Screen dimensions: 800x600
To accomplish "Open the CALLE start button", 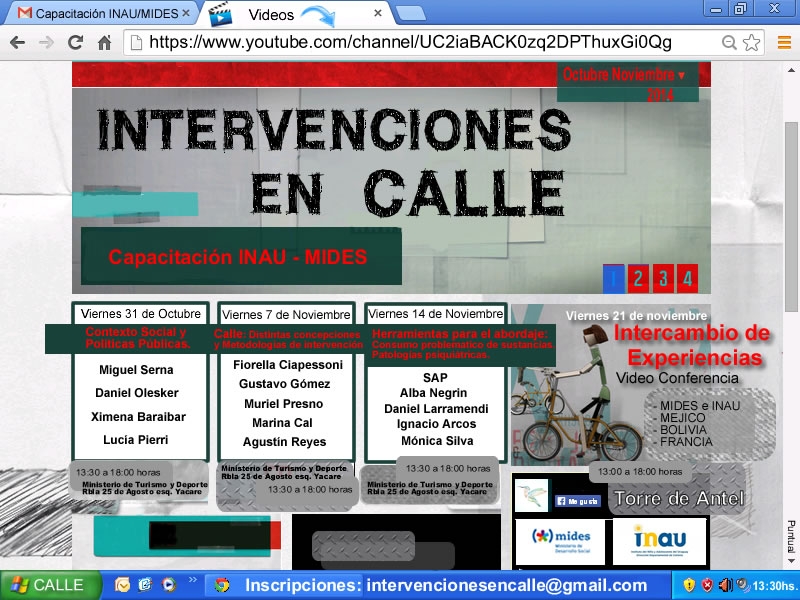I will (50, 585).
